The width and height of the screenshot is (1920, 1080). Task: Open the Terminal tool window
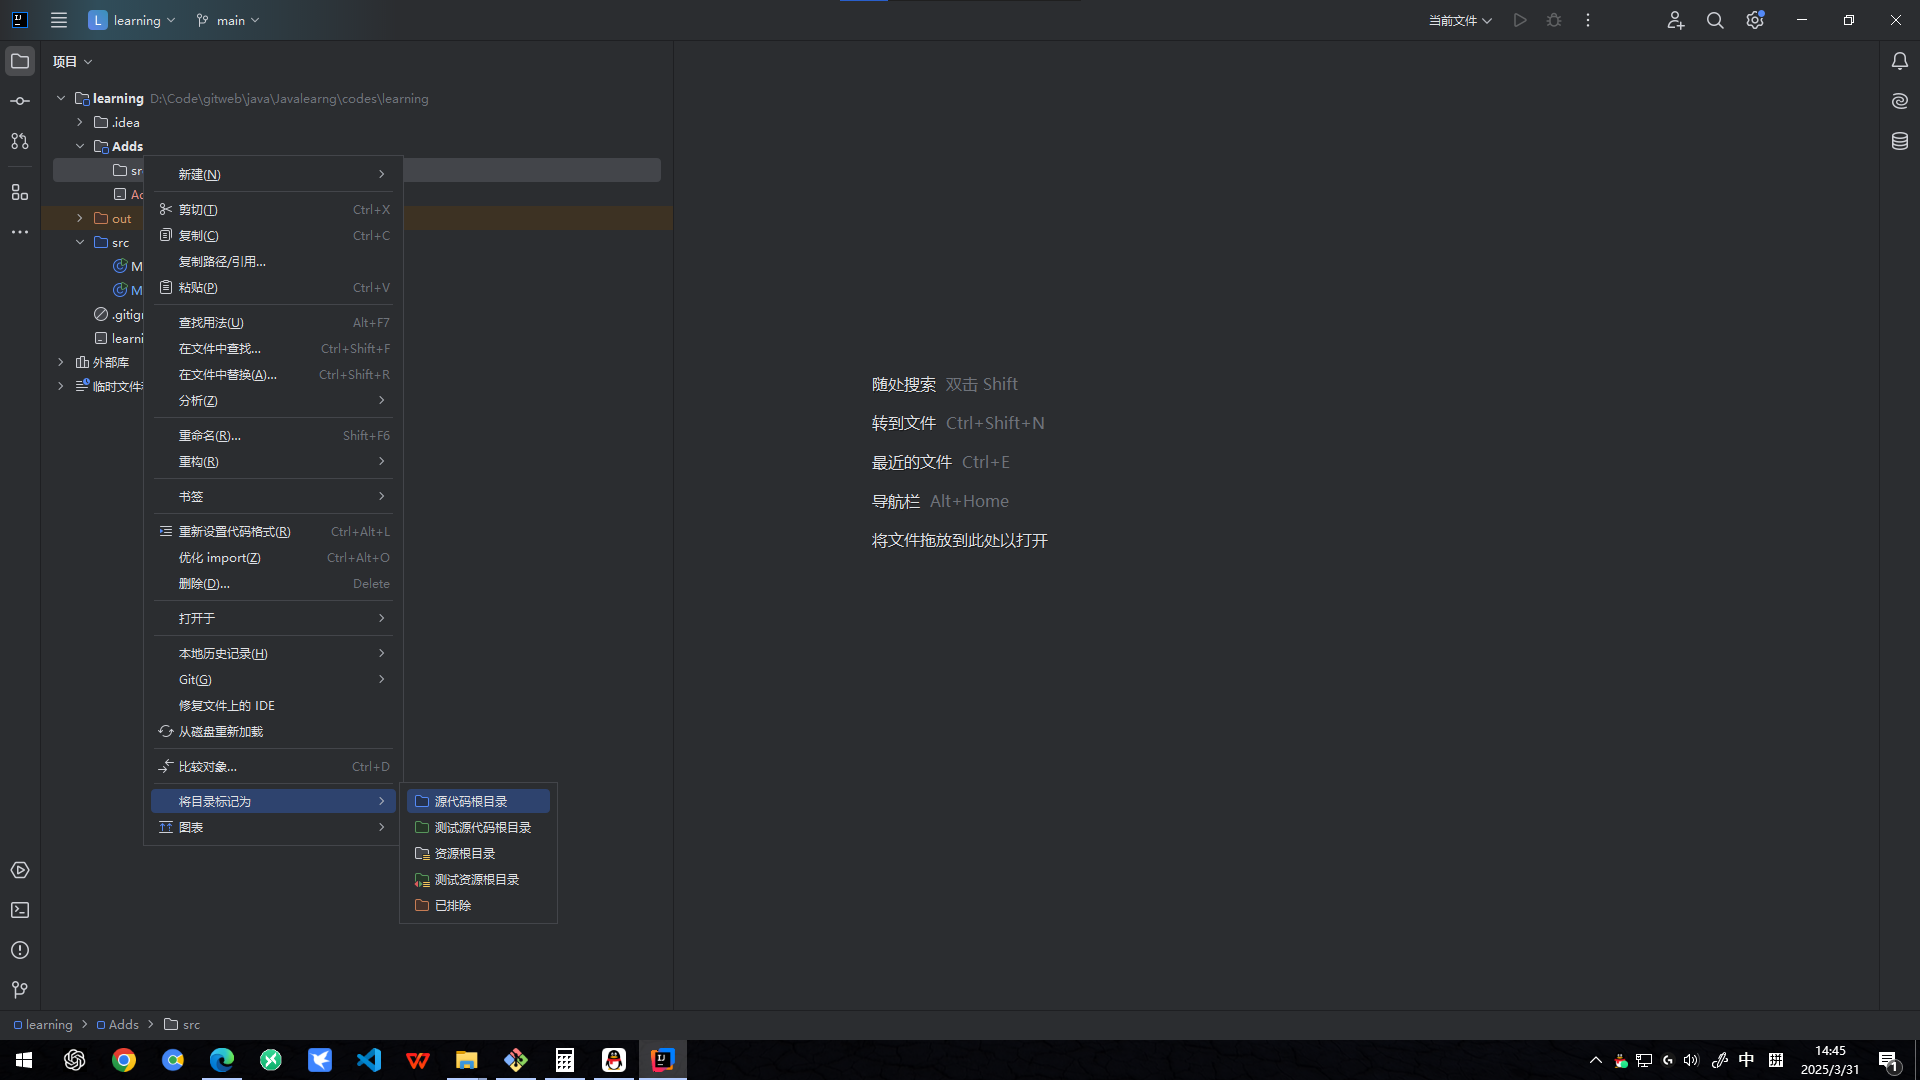click(x=20, y=910)
